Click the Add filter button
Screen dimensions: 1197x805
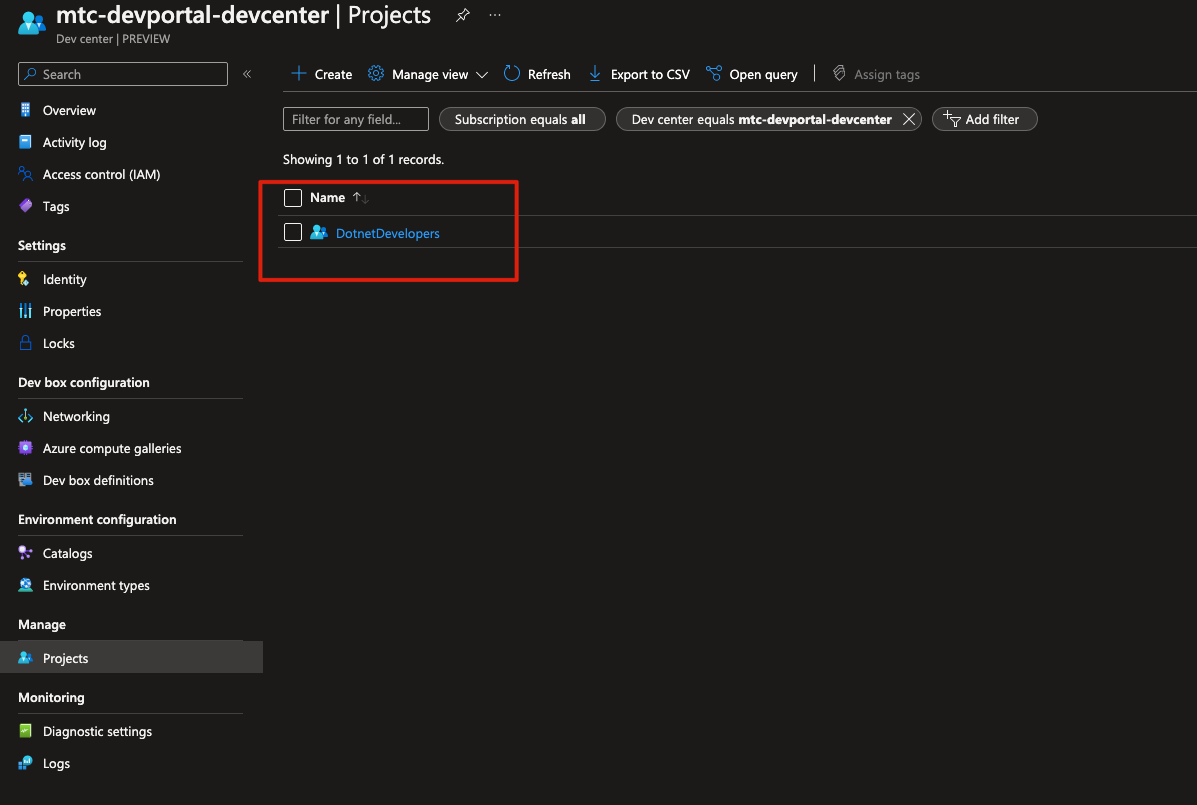(984, 119)
